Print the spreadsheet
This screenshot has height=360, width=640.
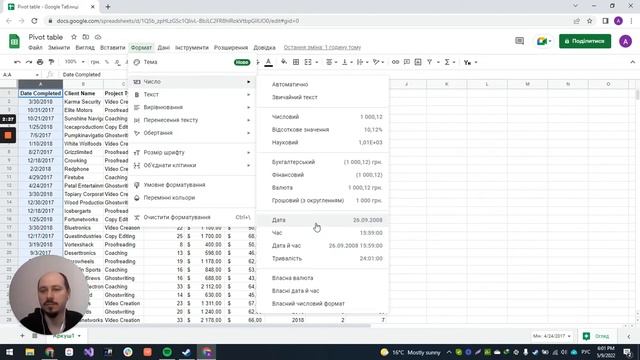(40, 62)
